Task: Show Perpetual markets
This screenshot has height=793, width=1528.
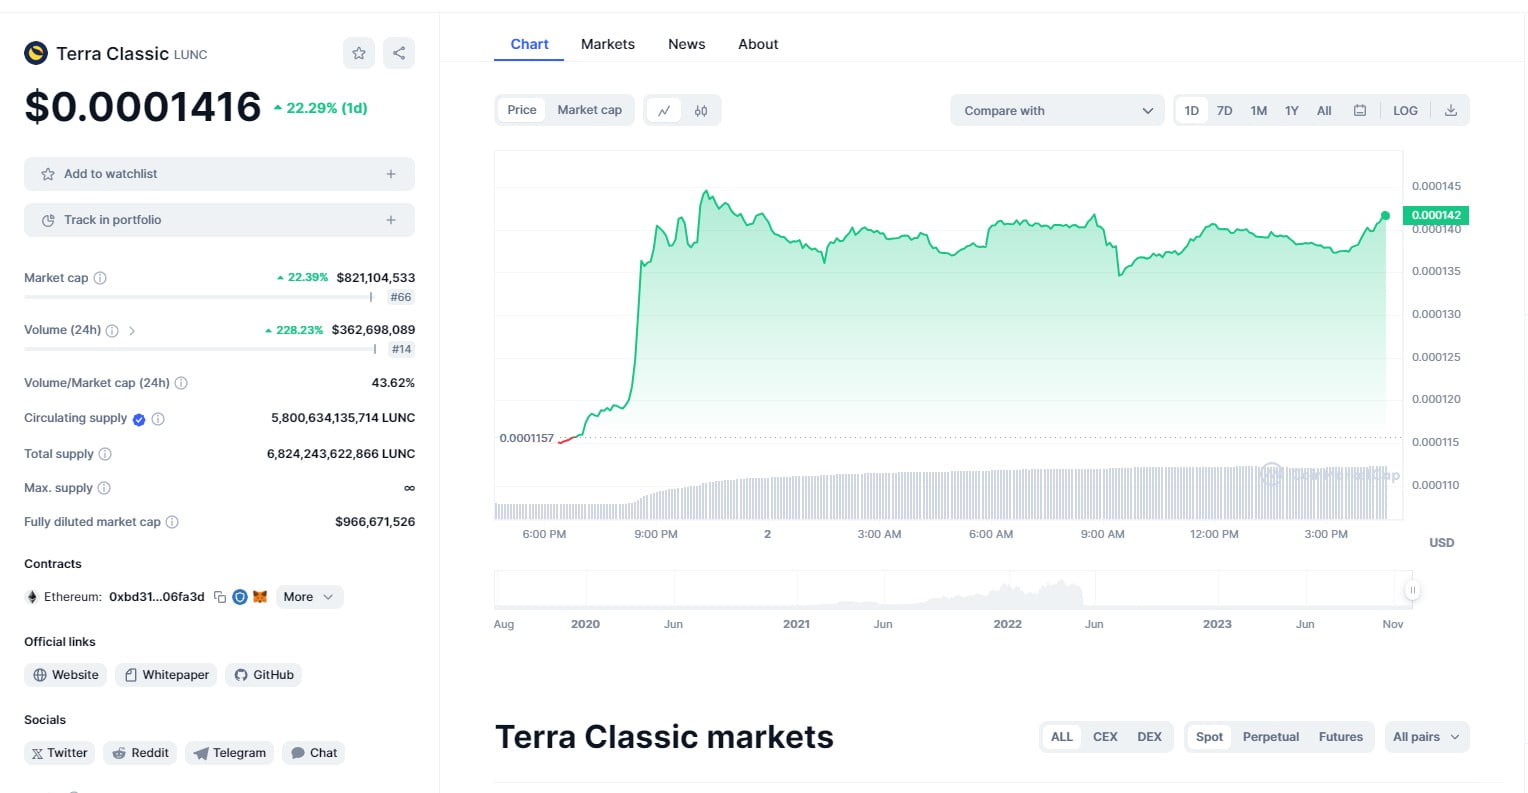Action: [x=1271, y=737]
